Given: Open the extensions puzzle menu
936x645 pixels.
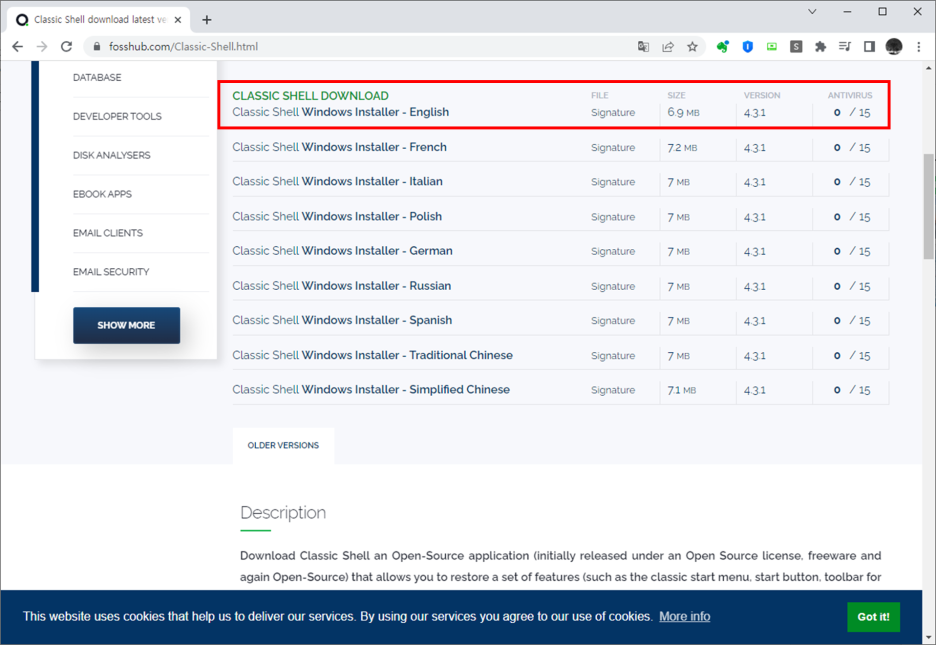Looking at the screenshot, I should pos(821,47).
